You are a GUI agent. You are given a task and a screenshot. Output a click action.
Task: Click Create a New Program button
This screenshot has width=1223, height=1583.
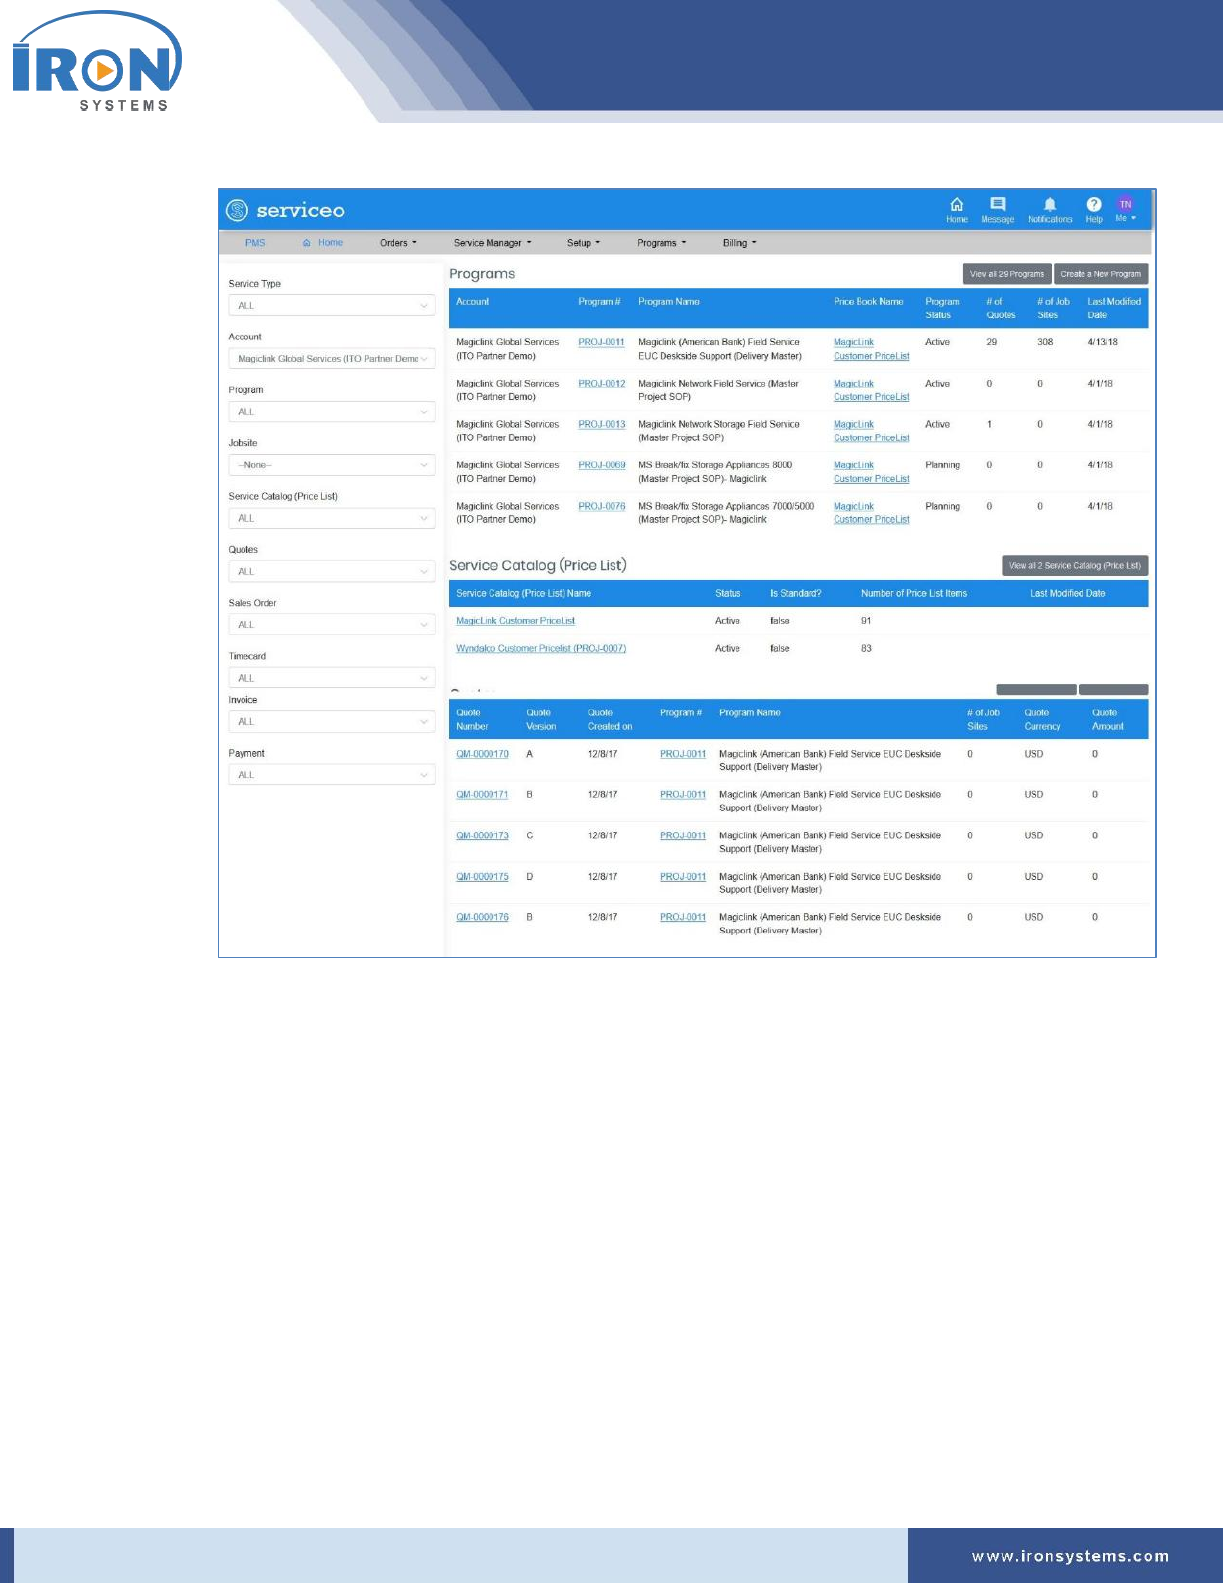[1101, 274]
